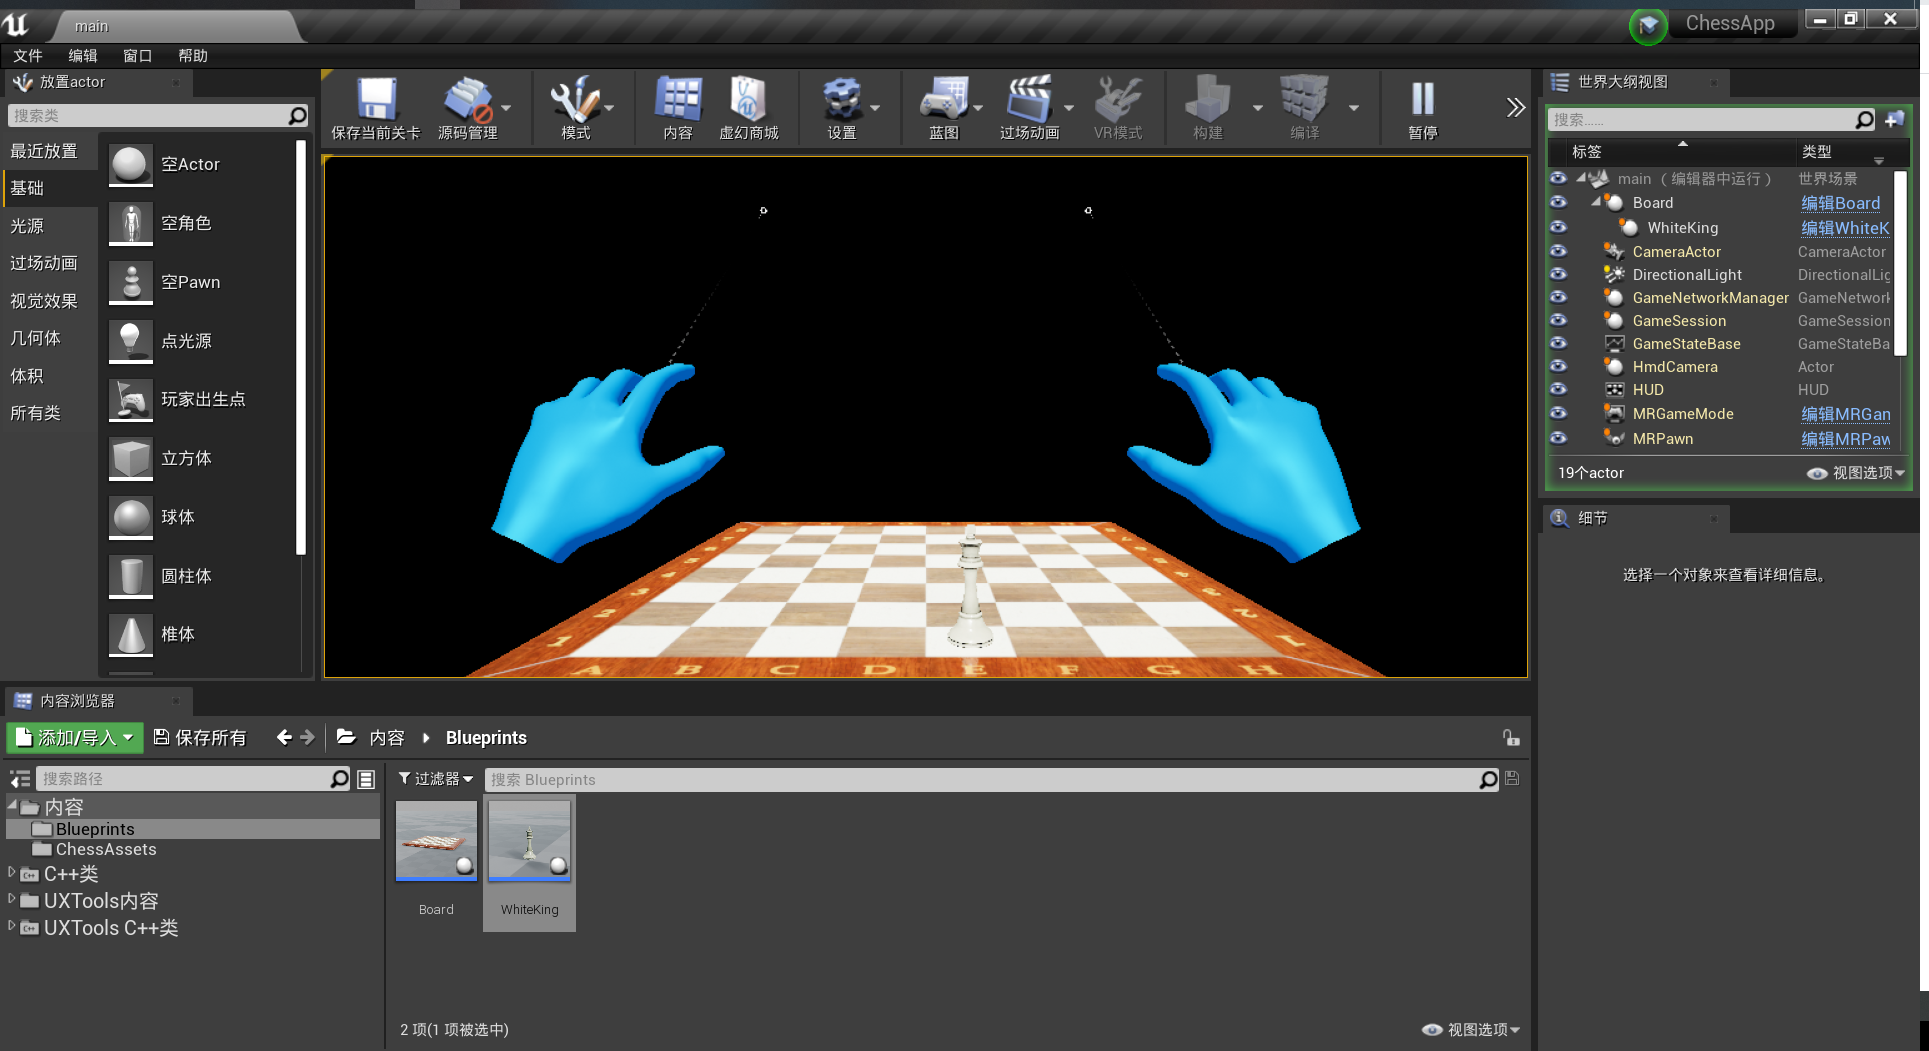Click the 编辑Board link
This screenshot has width=1929, height=1051.
tap(1840, 203)
